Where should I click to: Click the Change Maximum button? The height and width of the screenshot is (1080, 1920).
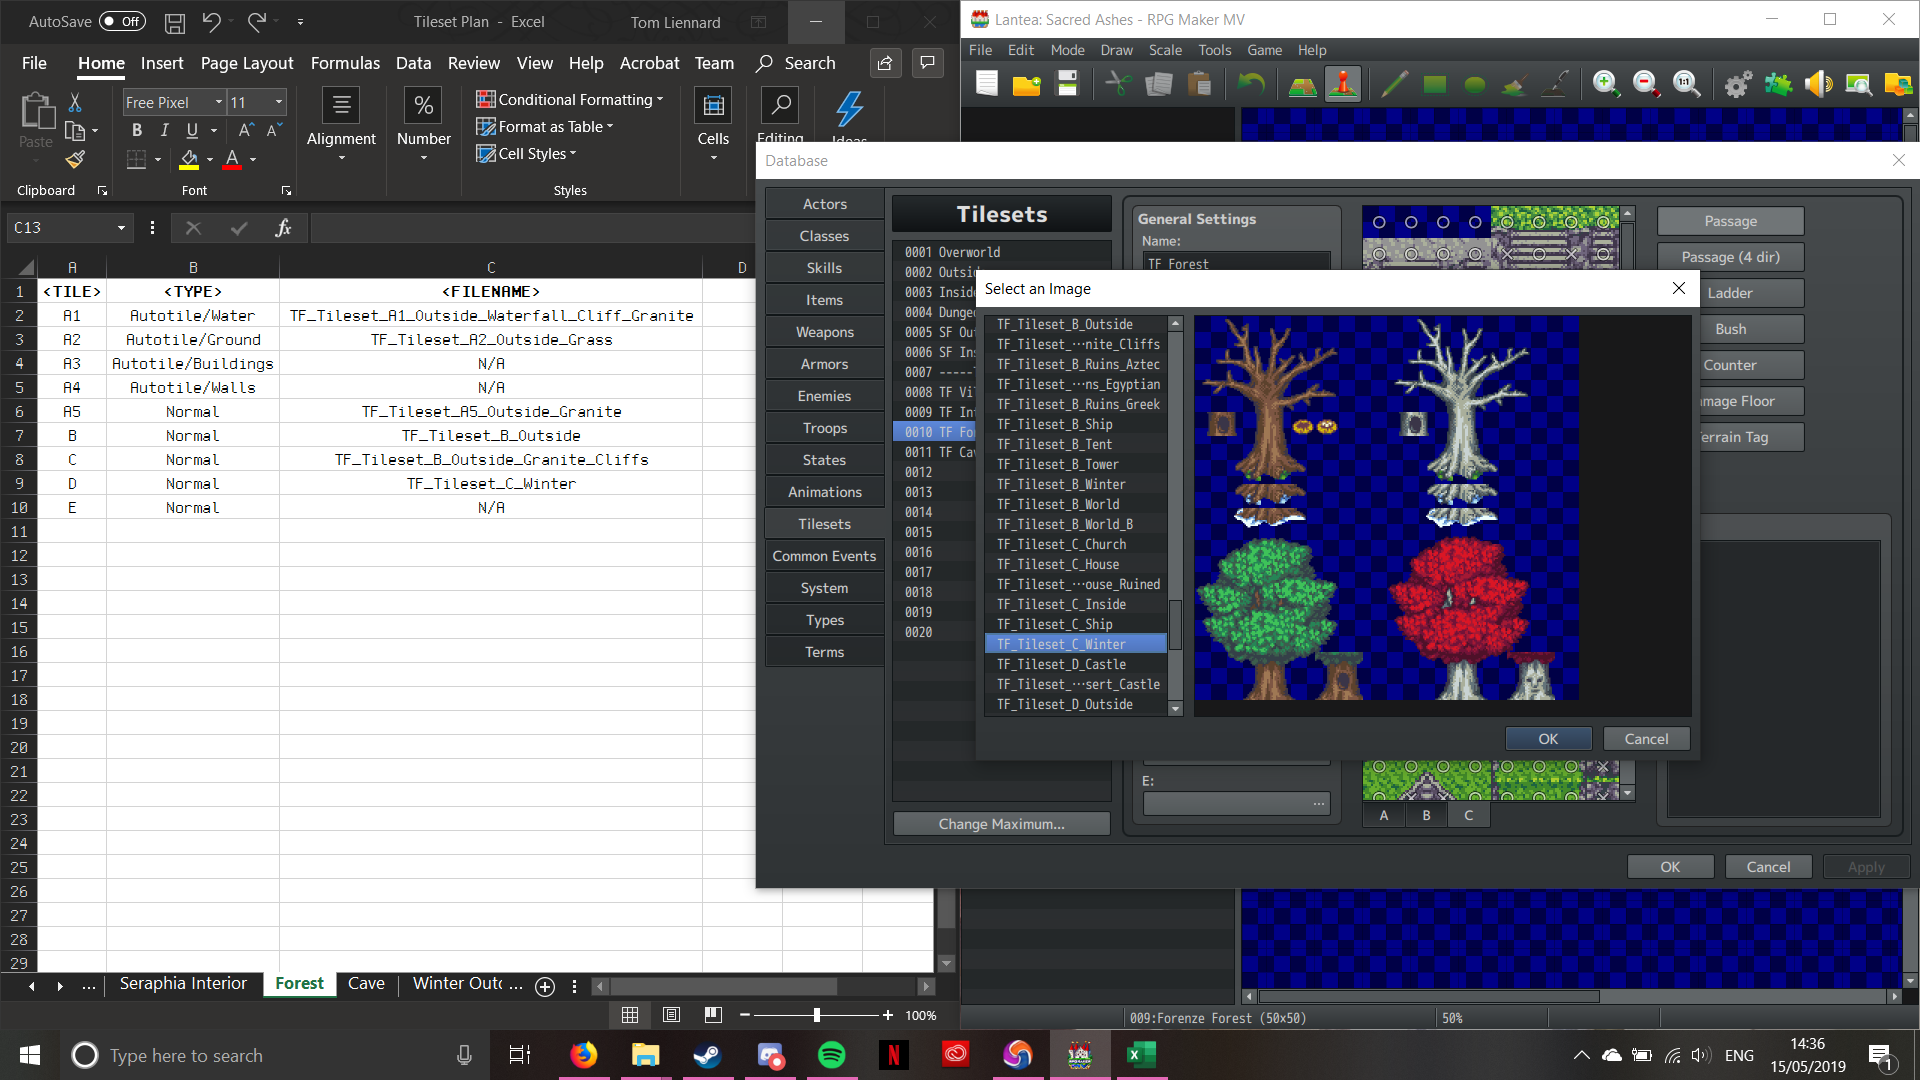[x=1001, y=824]
